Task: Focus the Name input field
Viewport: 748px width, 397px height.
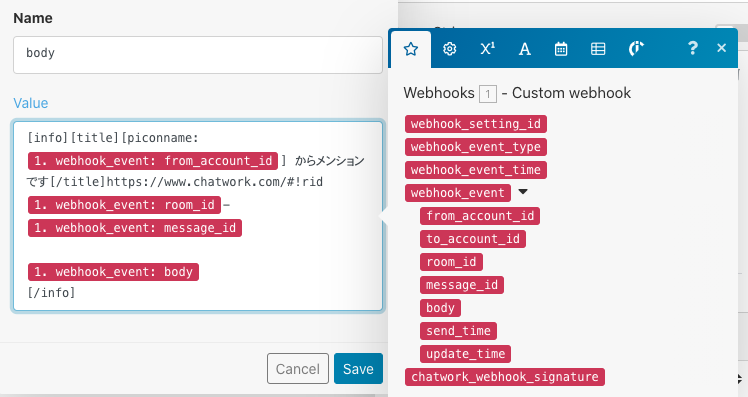Action: click(198, 55)
